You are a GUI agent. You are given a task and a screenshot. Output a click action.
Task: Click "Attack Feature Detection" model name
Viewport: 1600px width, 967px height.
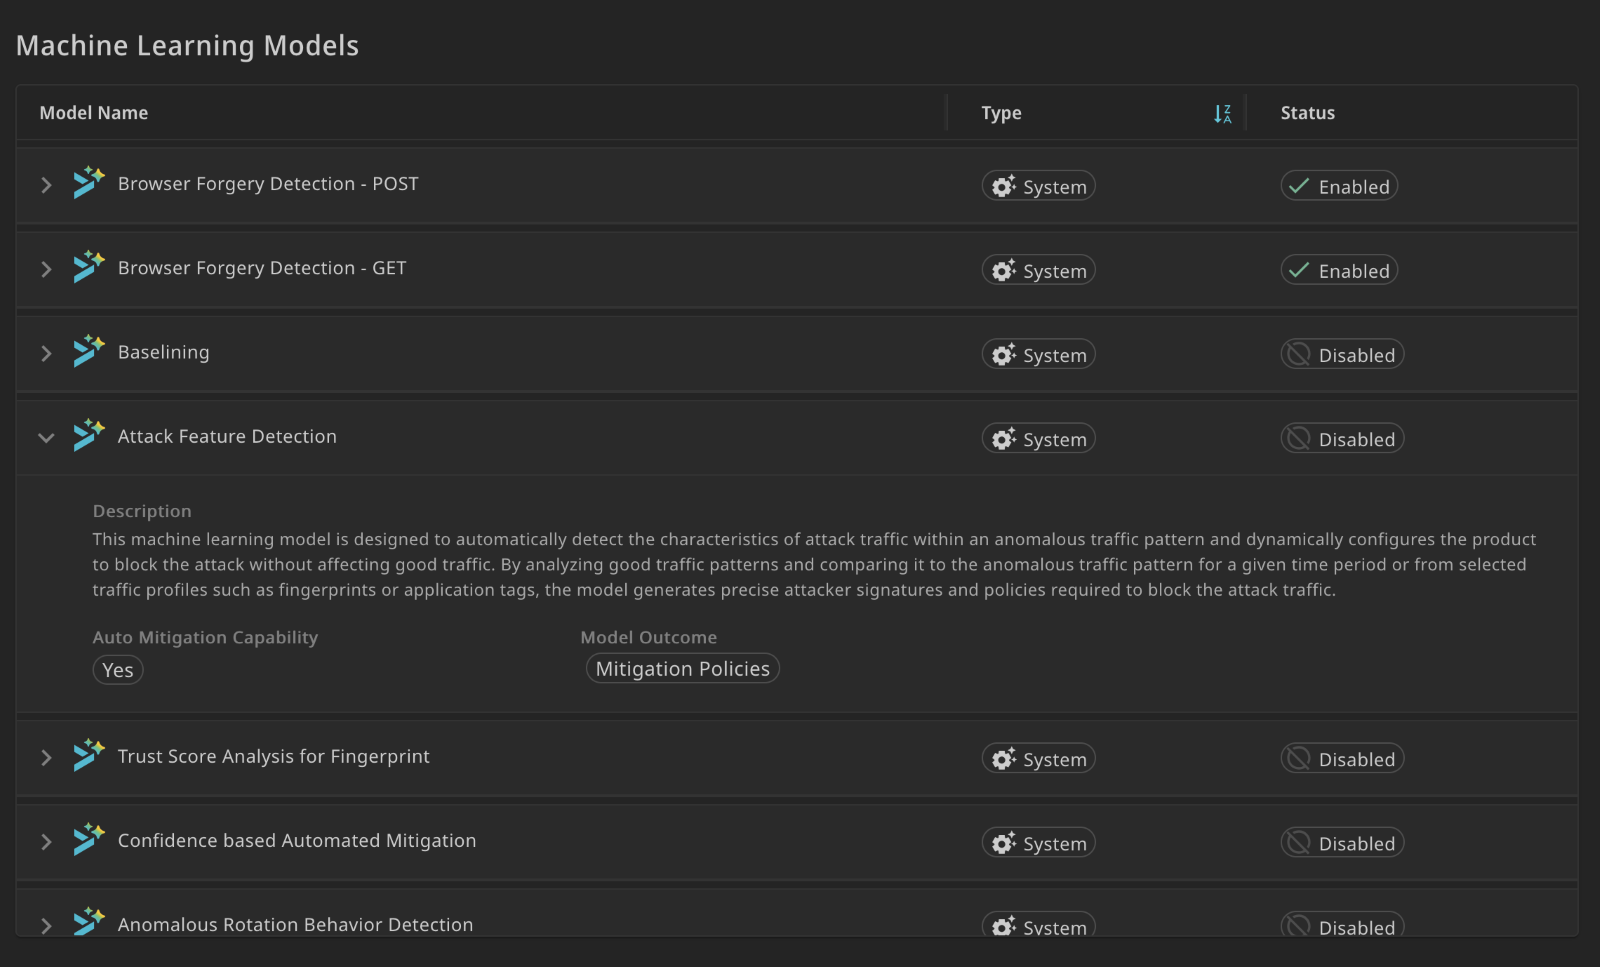point(227,436)
